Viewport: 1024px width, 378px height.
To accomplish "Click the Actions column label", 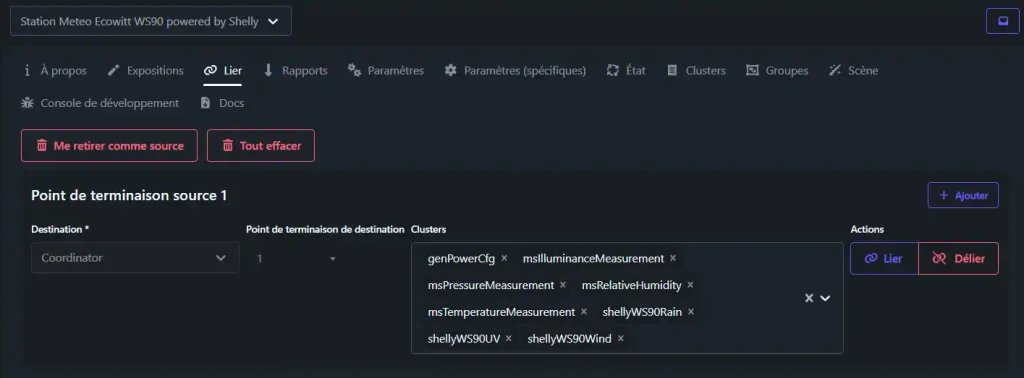I will pyautogui.click(x=867, y=229).
